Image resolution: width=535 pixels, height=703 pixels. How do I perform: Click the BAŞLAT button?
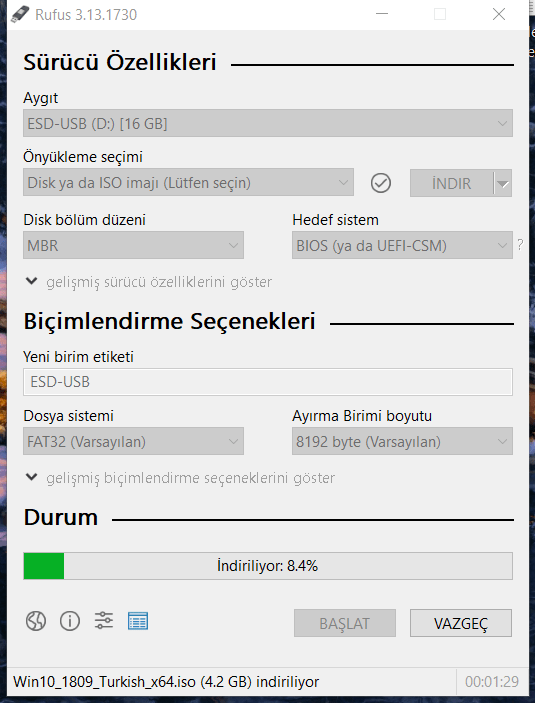(345, 623)
